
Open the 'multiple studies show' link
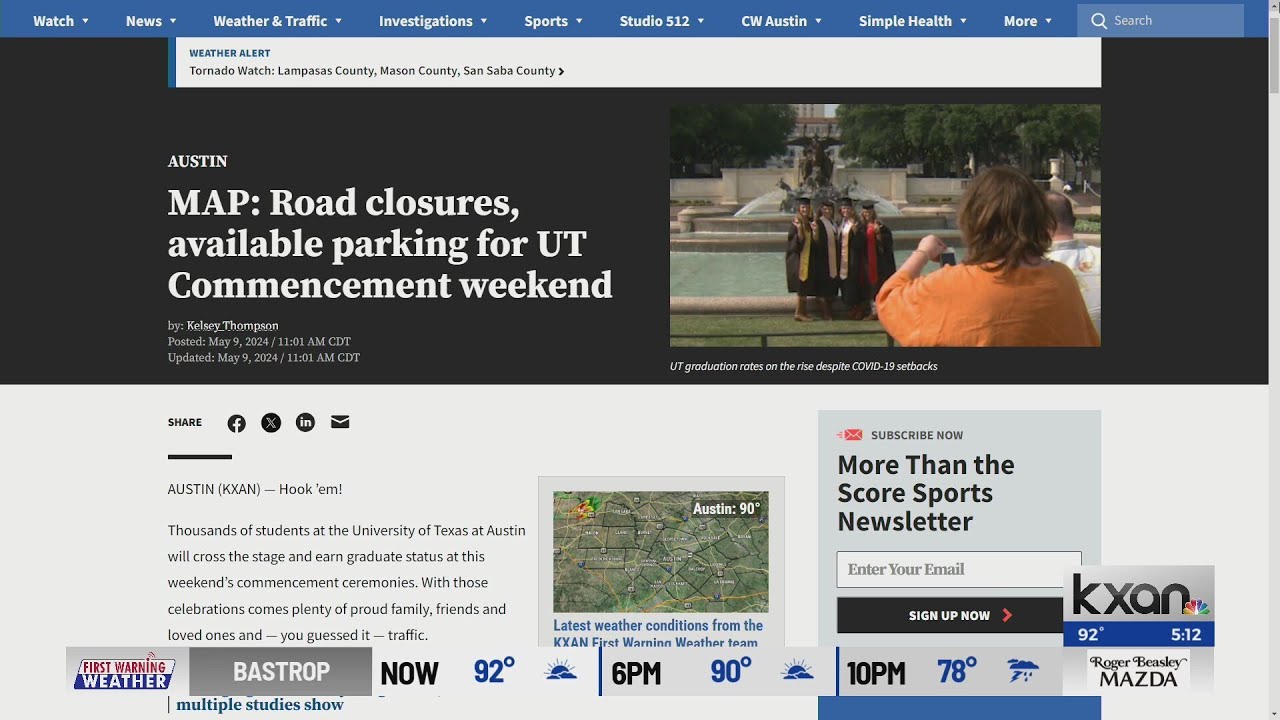tap(260, 705)
